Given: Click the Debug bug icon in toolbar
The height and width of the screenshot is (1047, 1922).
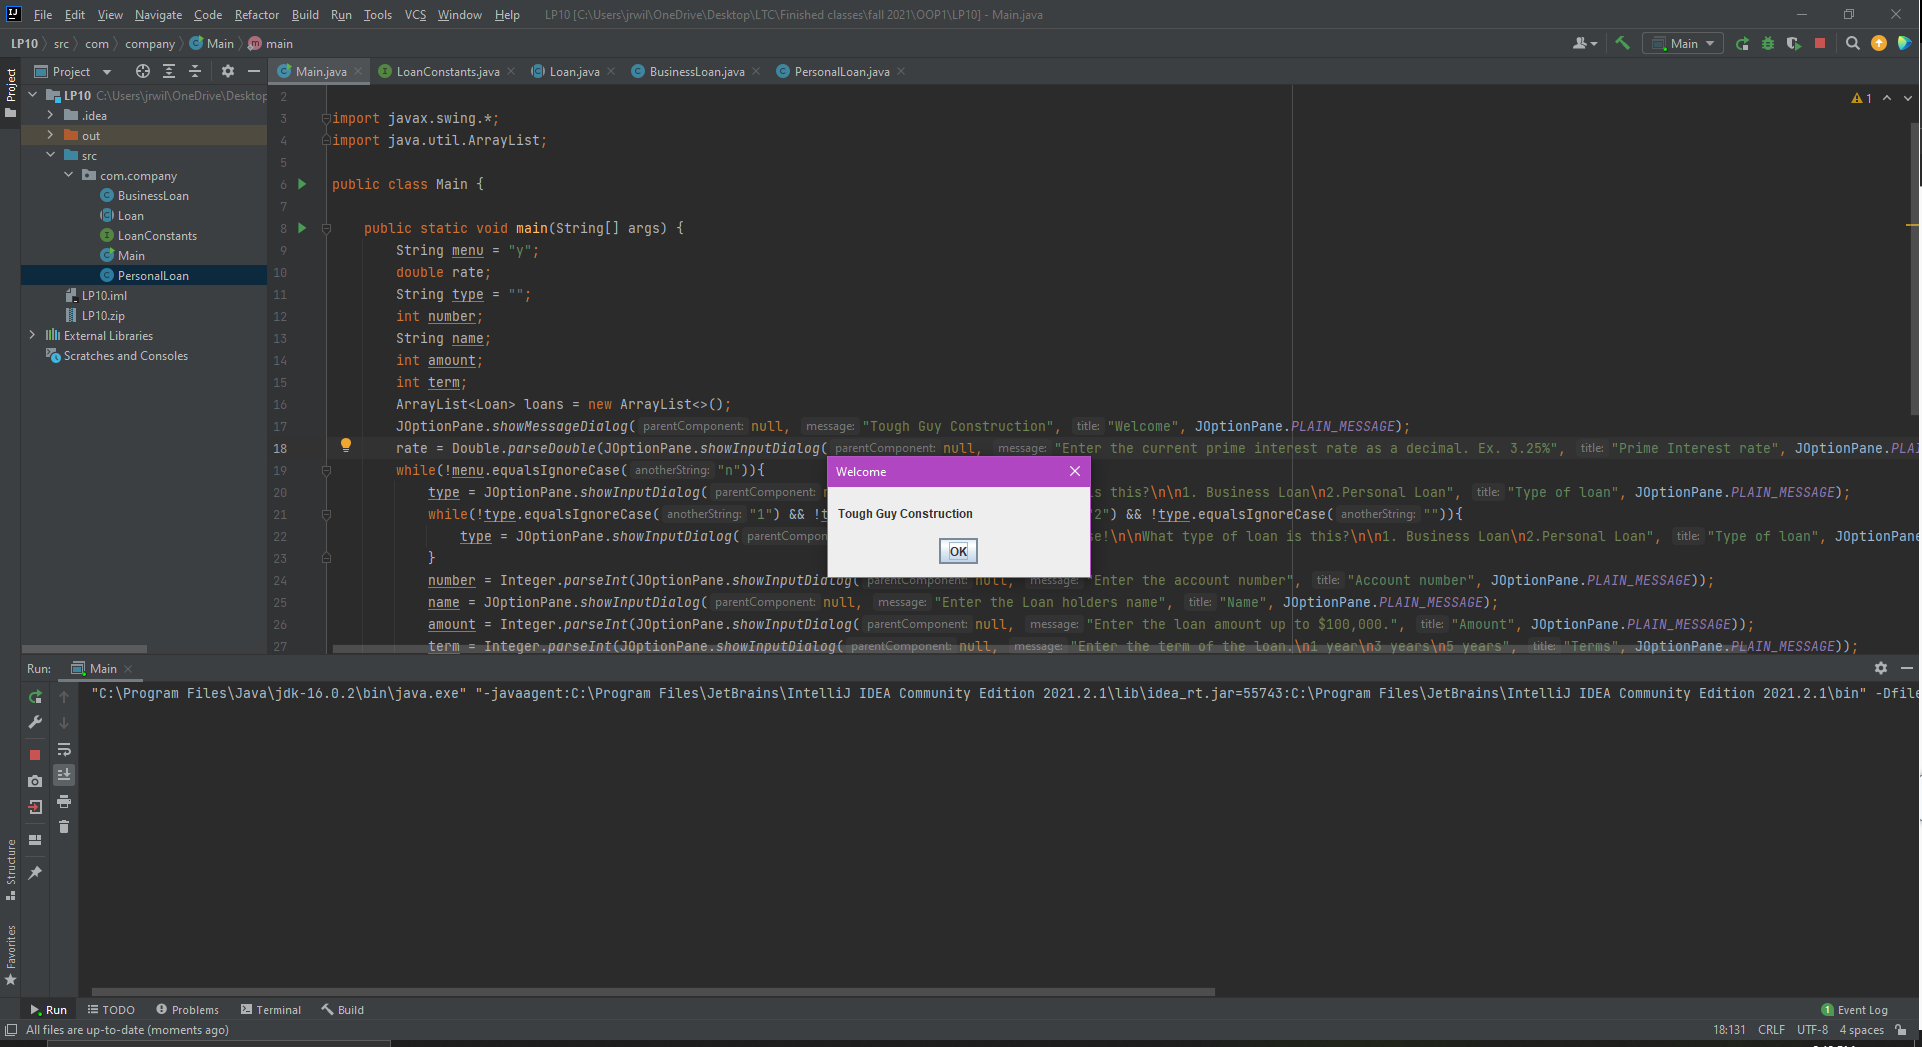Looking at the screenshot, I should tap(1768, 43).
